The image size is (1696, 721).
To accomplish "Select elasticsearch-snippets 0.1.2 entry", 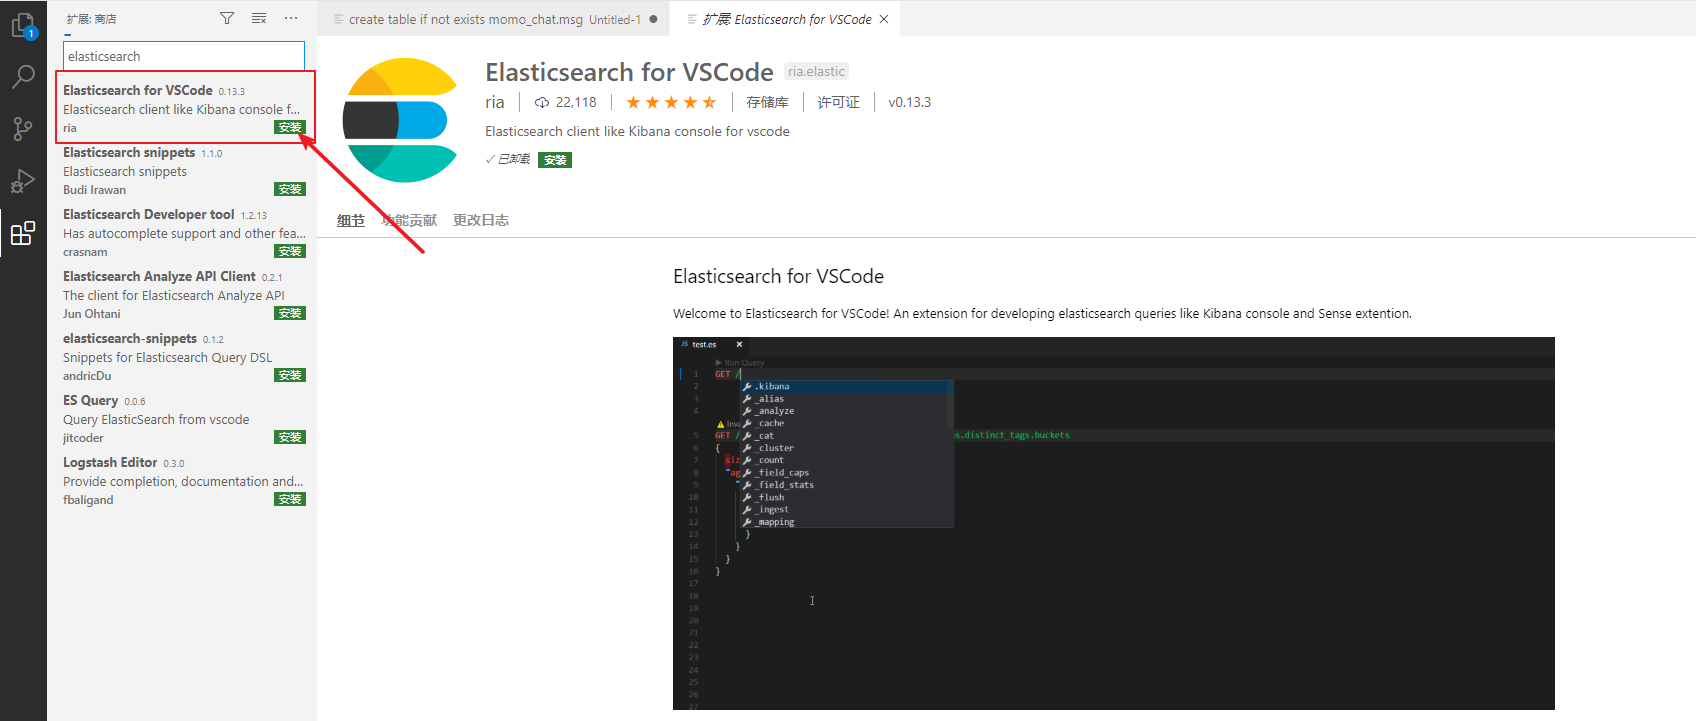I will pos(182,357).
